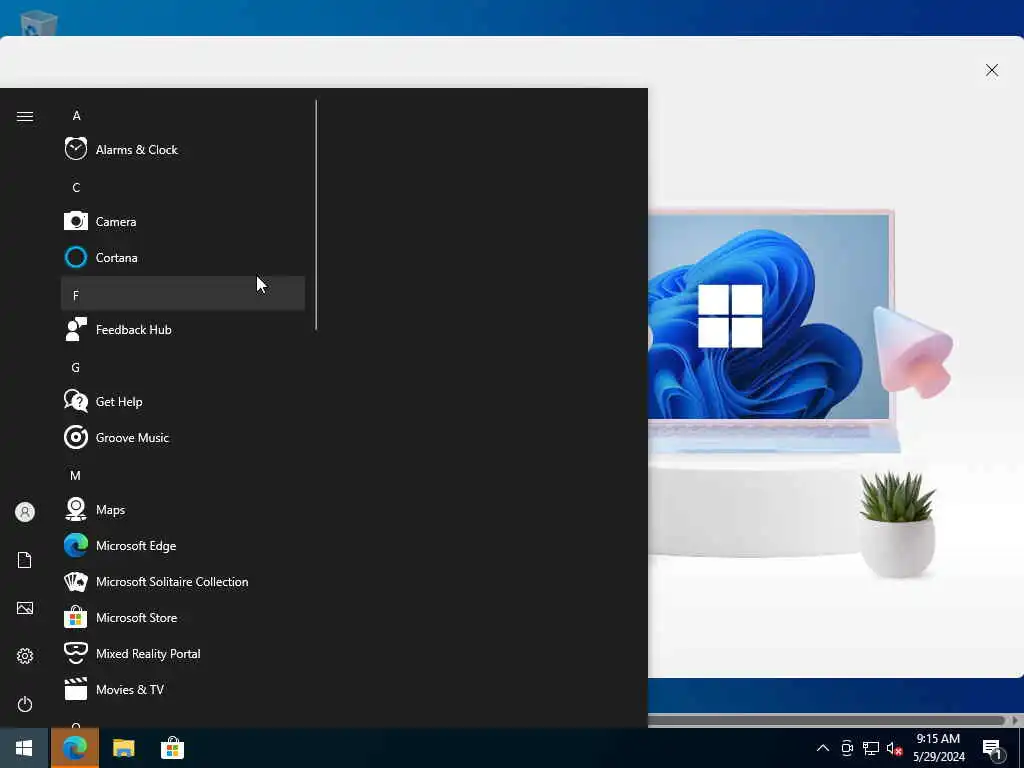Image resolution: width=1024 pixels, height=768 pixels.
Task: Open Feedback Hub icon
Action: 76,329
